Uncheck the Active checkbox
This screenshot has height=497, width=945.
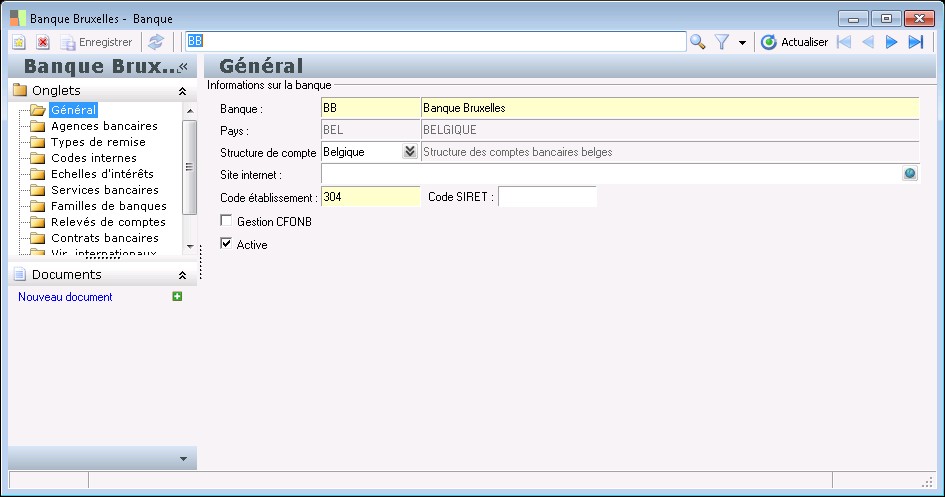pyautogui.click(x=226, y=243)
